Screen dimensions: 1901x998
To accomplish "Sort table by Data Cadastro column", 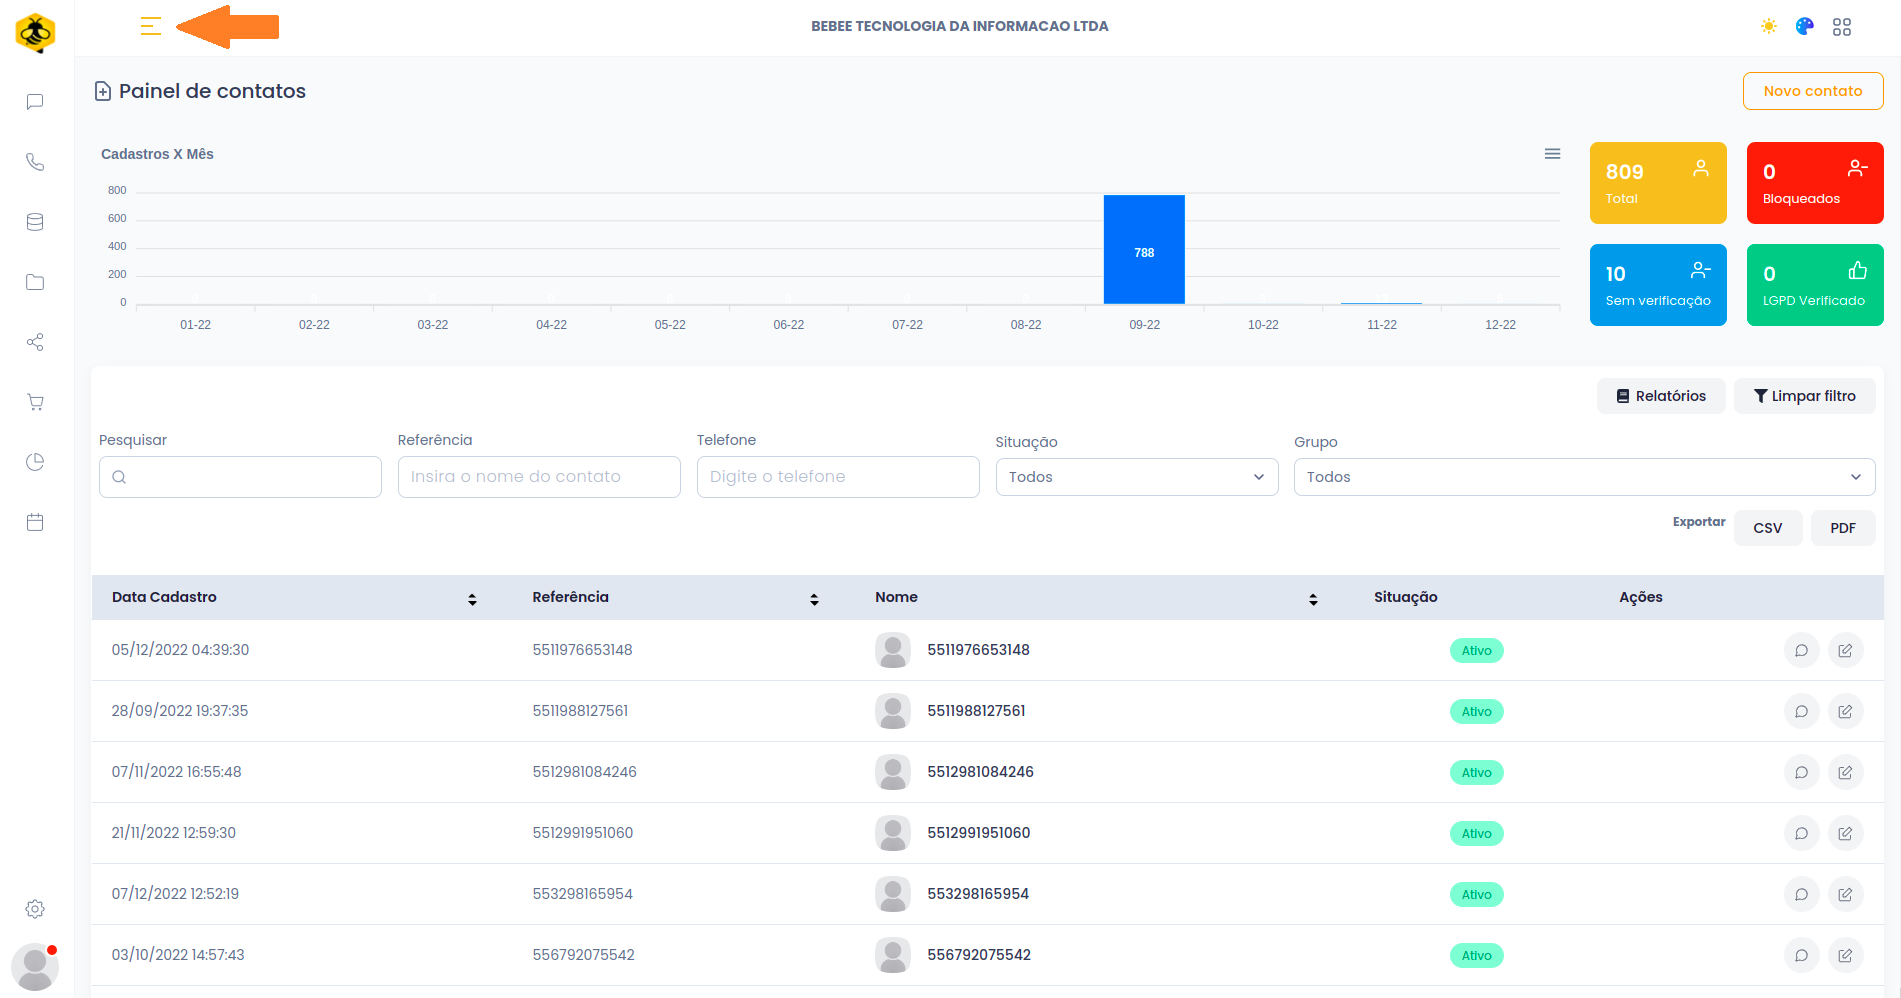I will 472,599.
